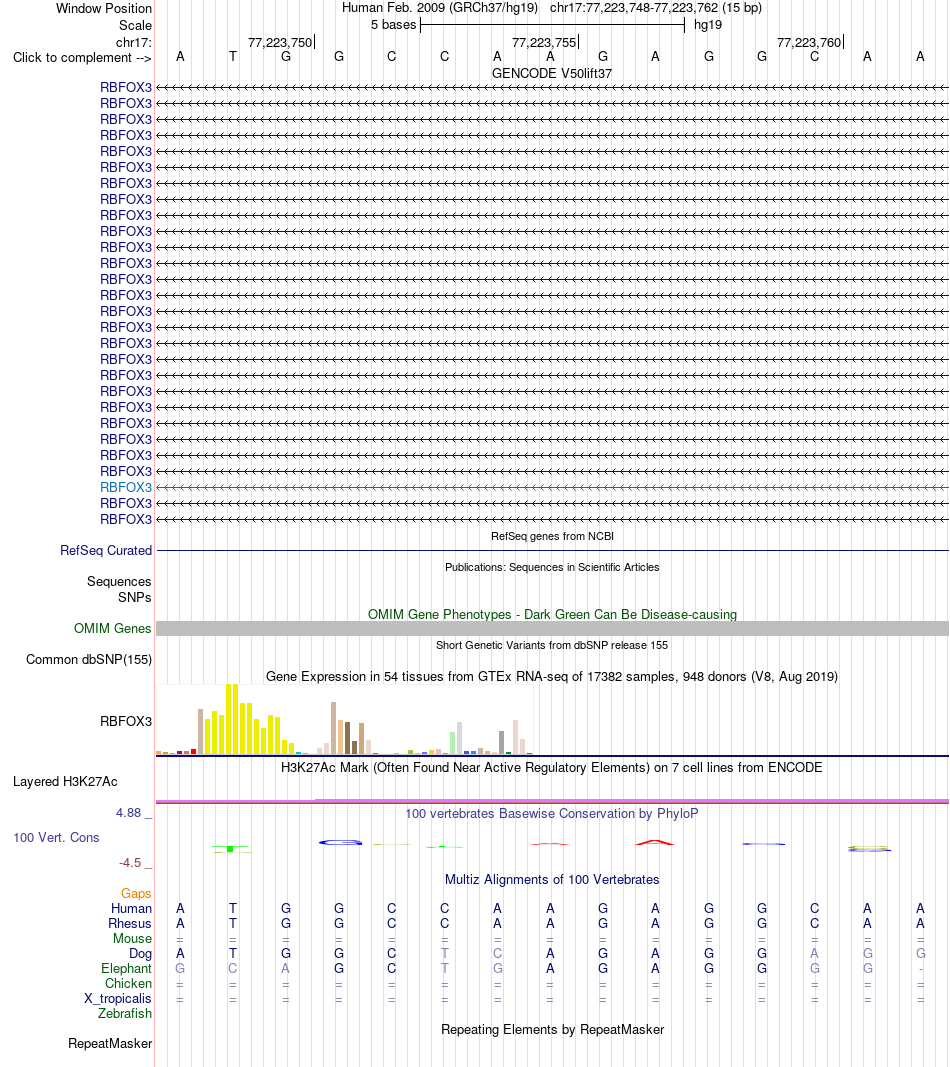Open 'Short Genetic Variants from dbSNP release 155' title

pos(552,645)
